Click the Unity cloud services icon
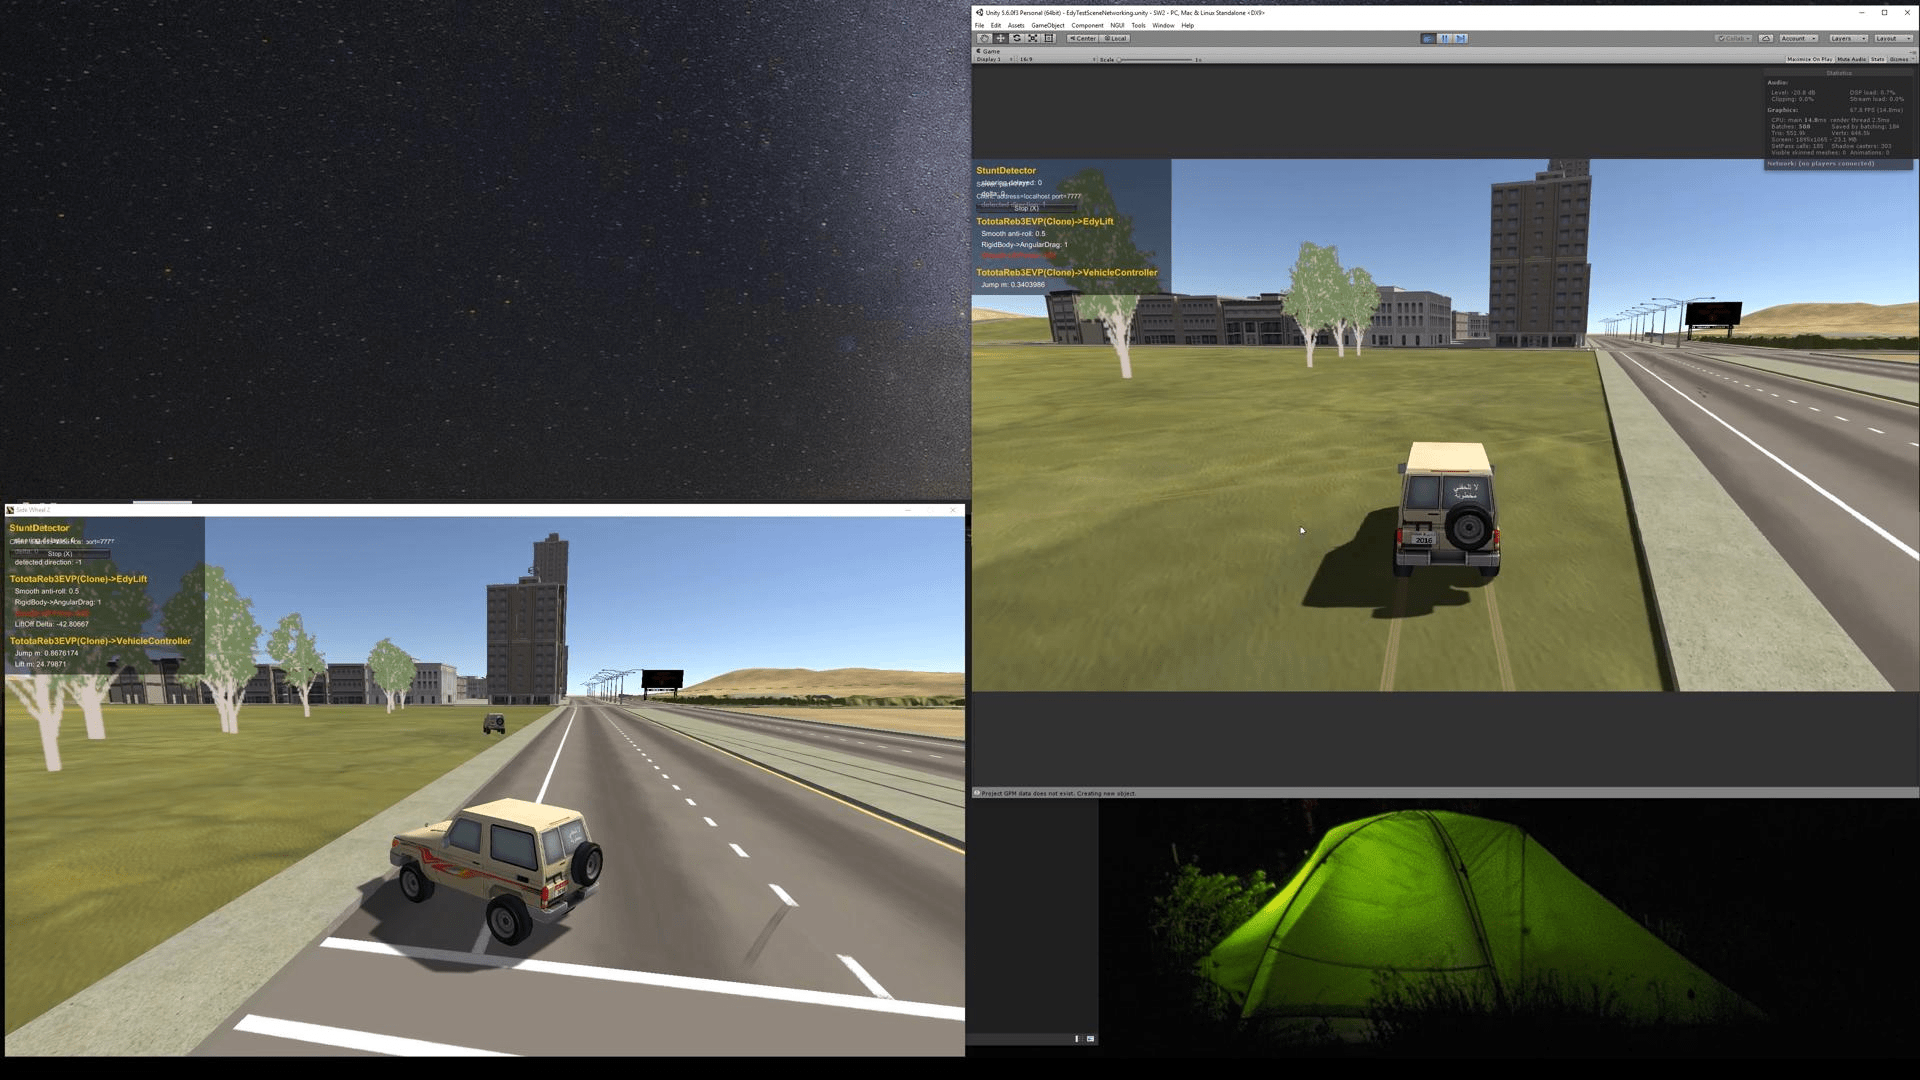 (1766, 38)
